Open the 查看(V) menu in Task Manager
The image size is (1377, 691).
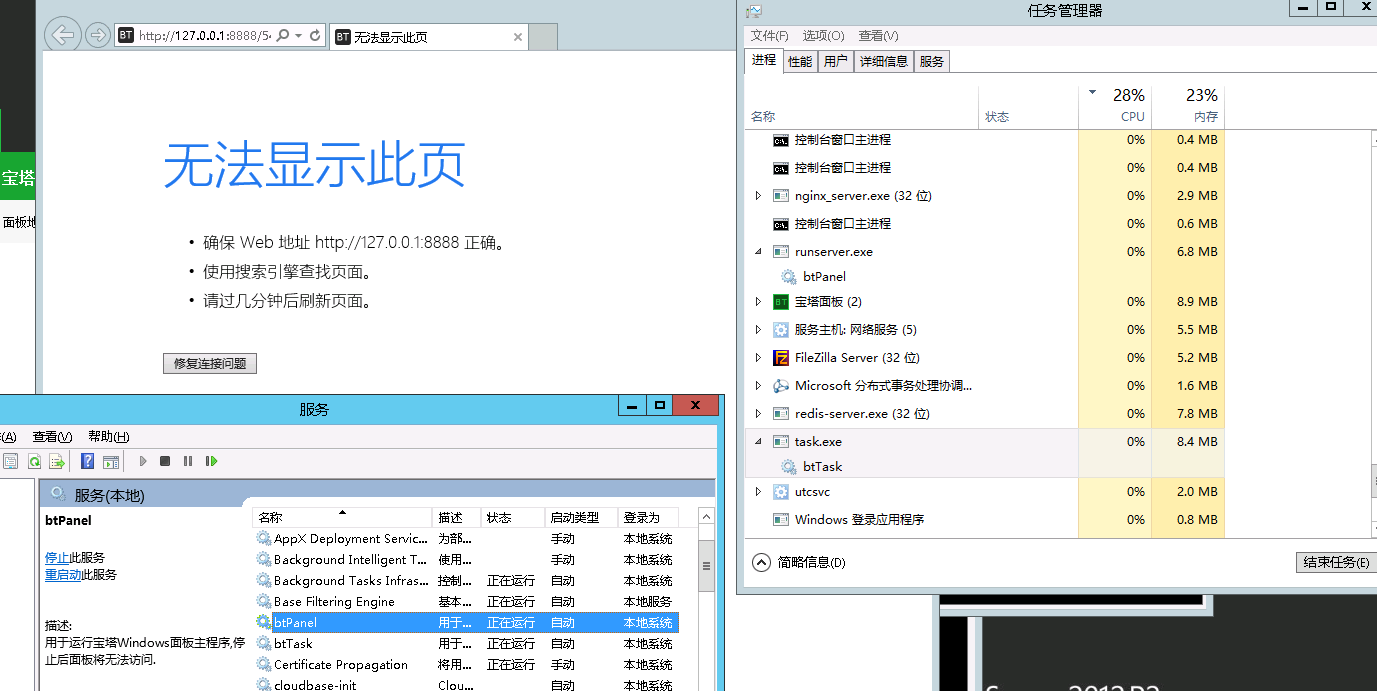click(879, 36)
